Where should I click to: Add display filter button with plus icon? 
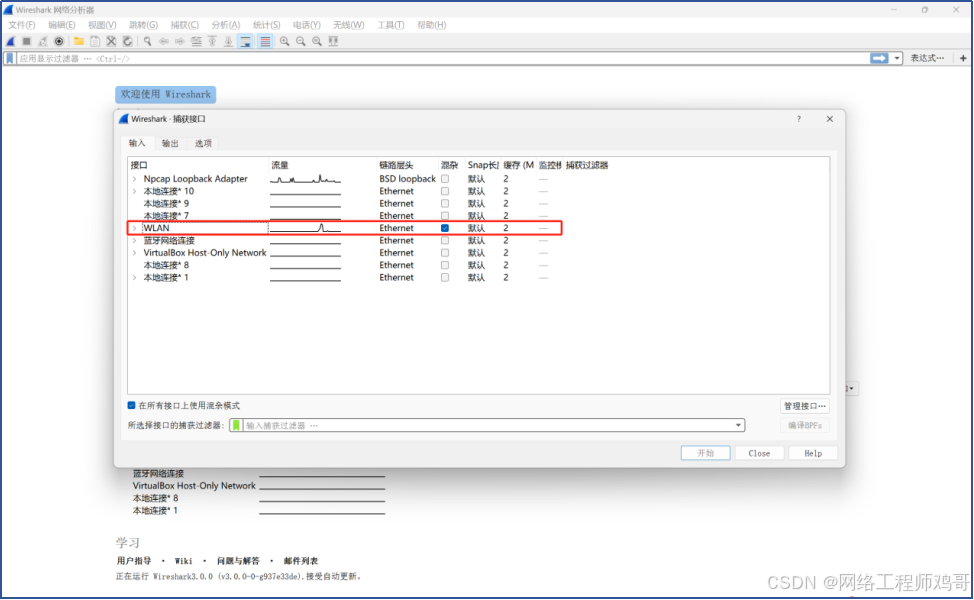point(963,58)
